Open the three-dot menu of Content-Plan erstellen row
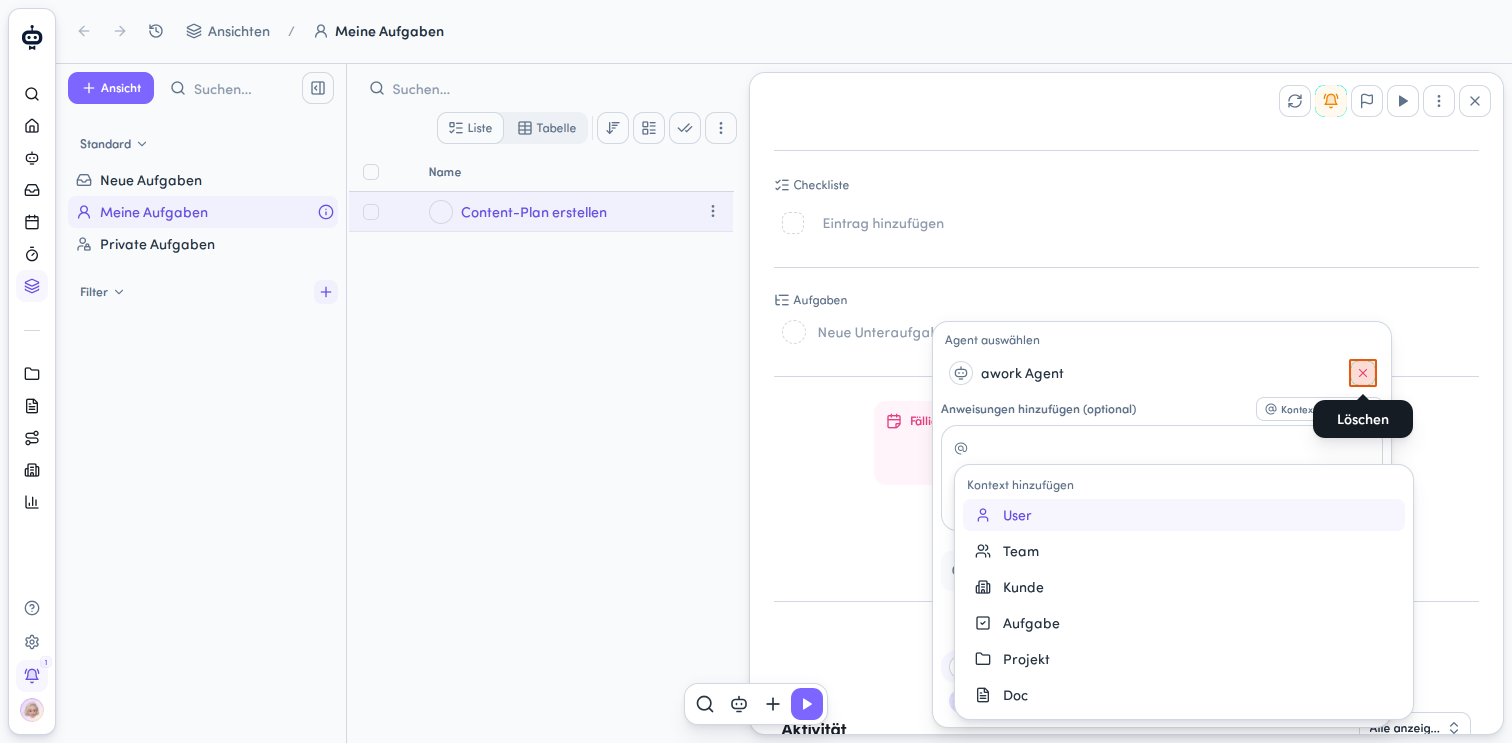This screenshot has width=1512, height=743. 713,212
